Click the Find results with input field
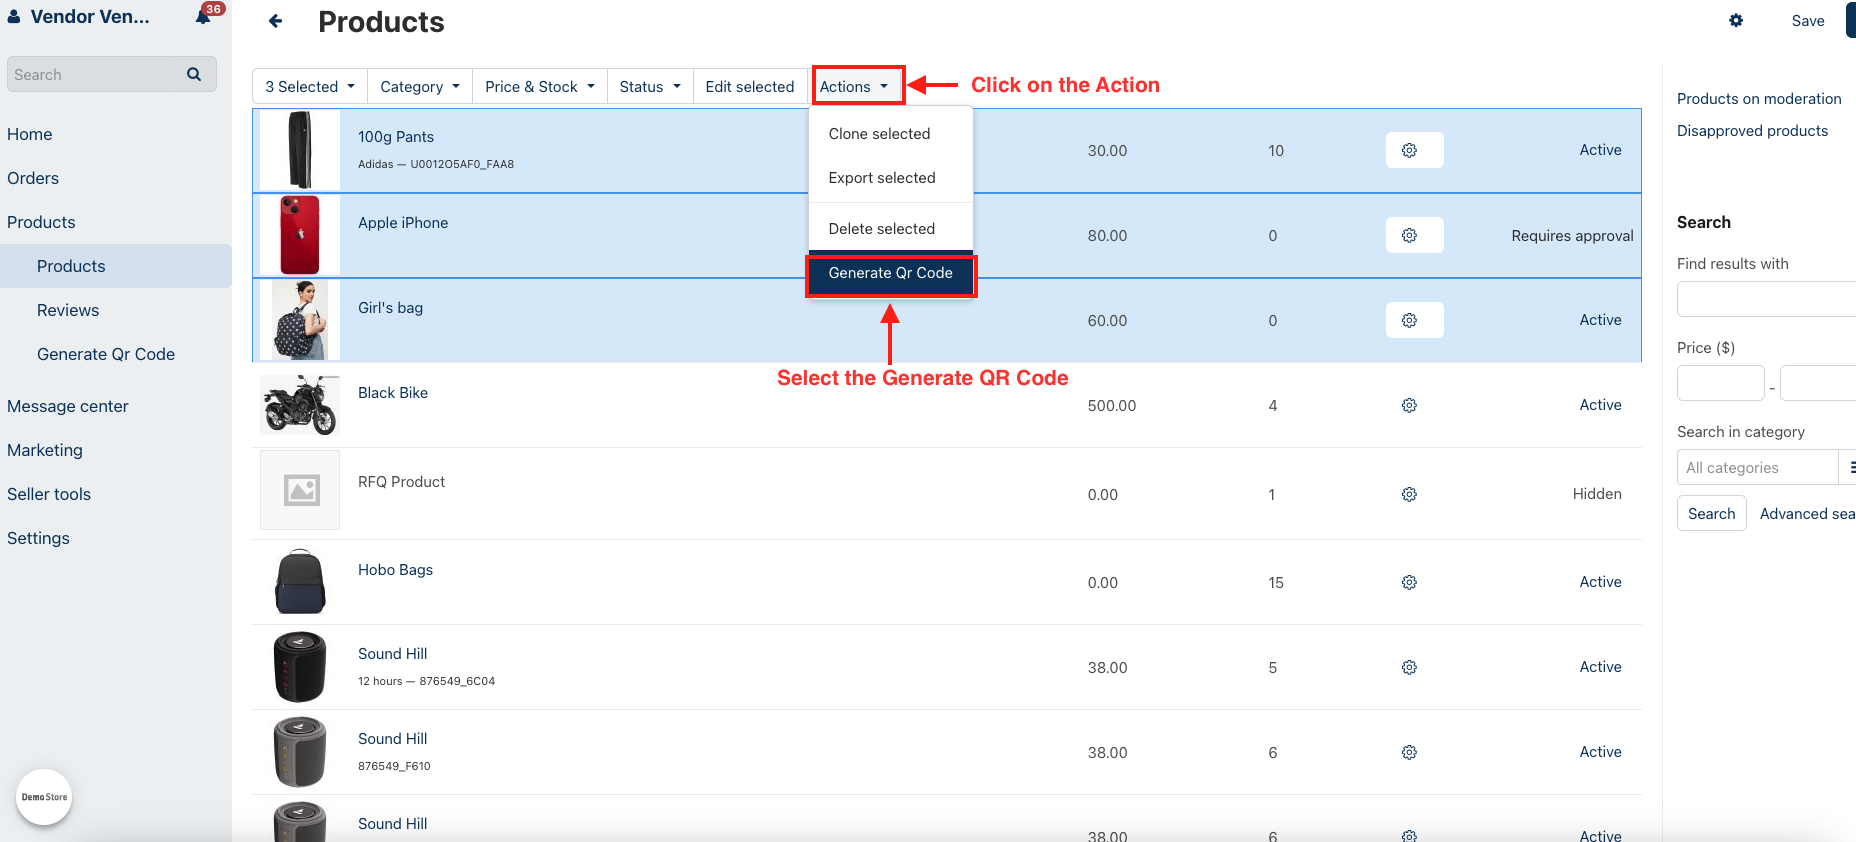The width and height of the screenshot is (1856, 842). point(1765,299)
